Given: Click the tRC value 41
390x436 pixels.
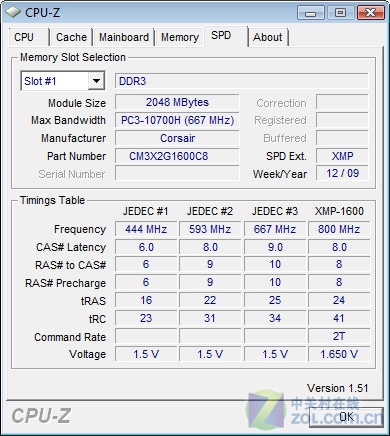Looking at the screenshot, I should click(339, 318).
